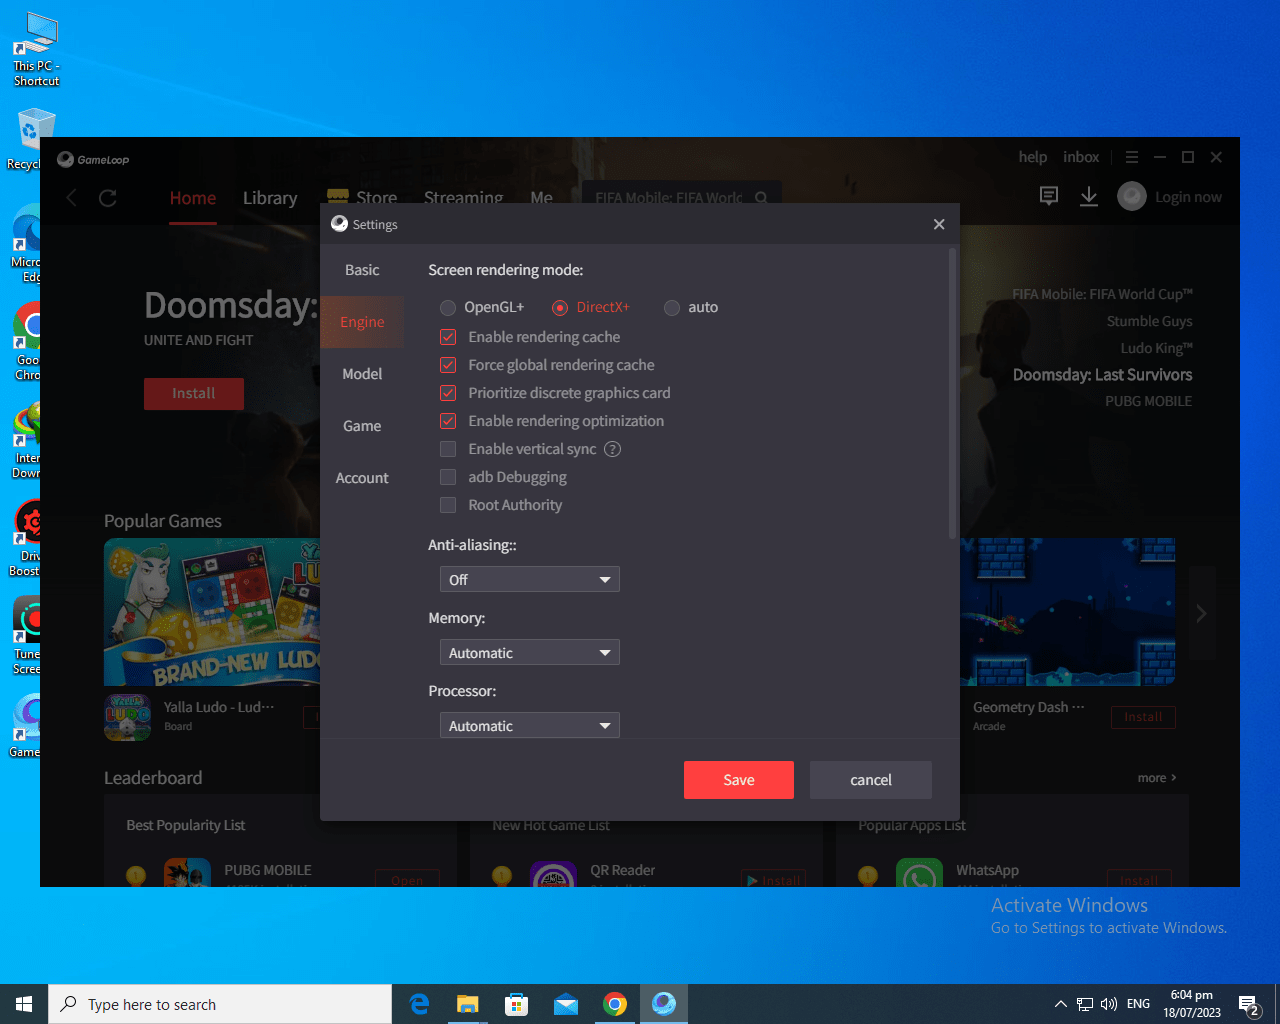Install Doomsday: Last Survivors
This screenshot has width=1280, height=1024.
[x=194, y=393]
